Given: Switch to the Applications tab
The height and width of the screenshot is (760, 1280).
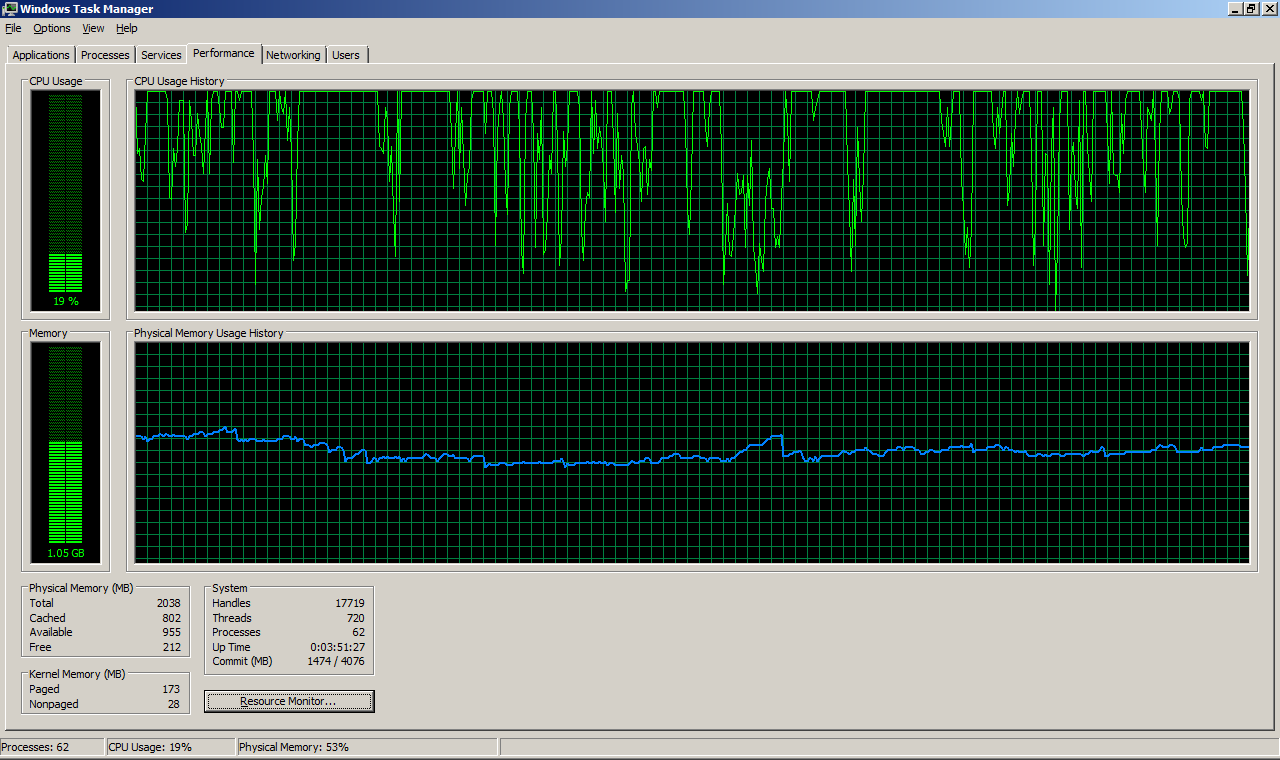Looking at the screenshot, I should click(41, 55).
